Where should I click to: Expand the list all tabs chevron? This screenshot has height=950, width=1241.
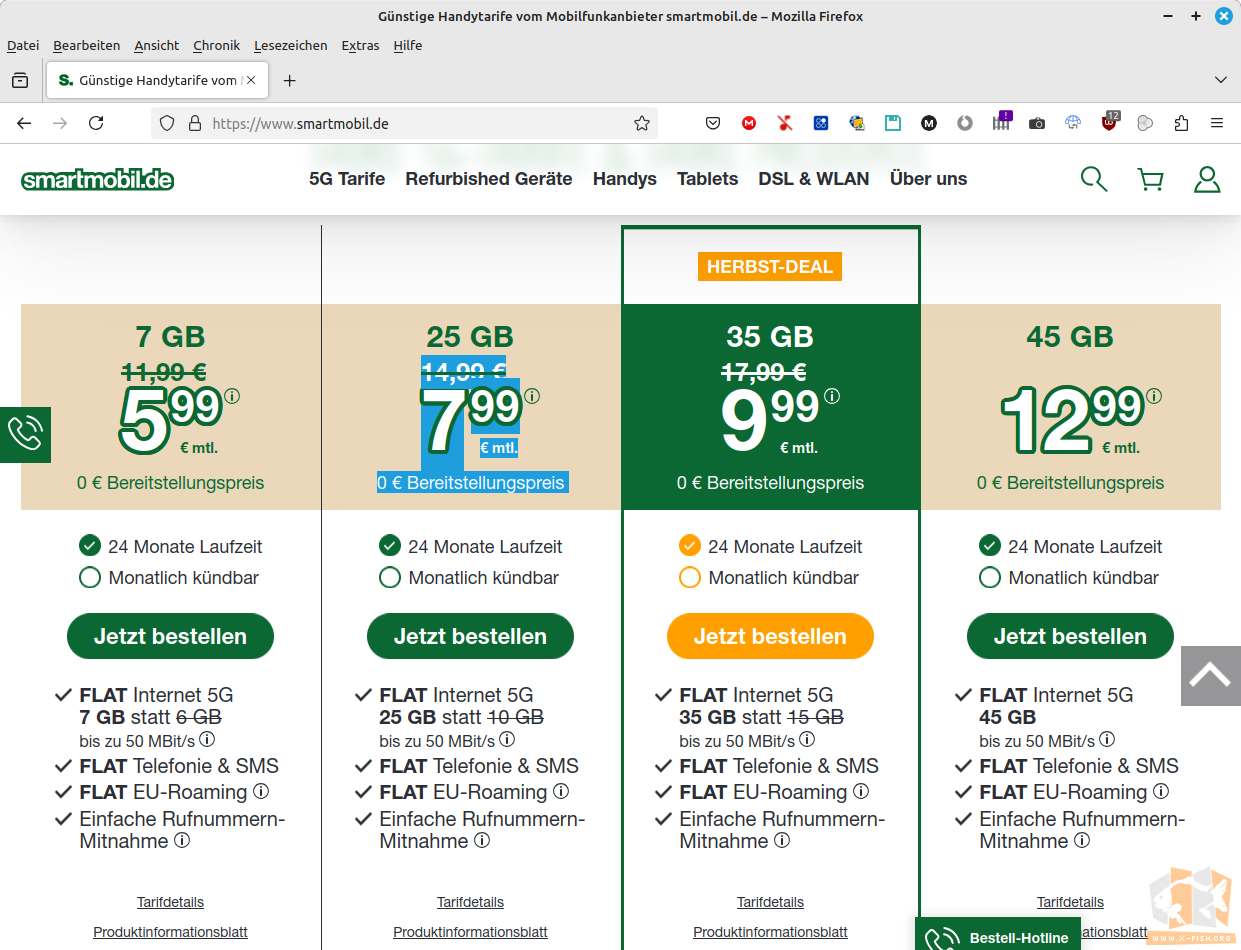click(x=1220, y=80)
